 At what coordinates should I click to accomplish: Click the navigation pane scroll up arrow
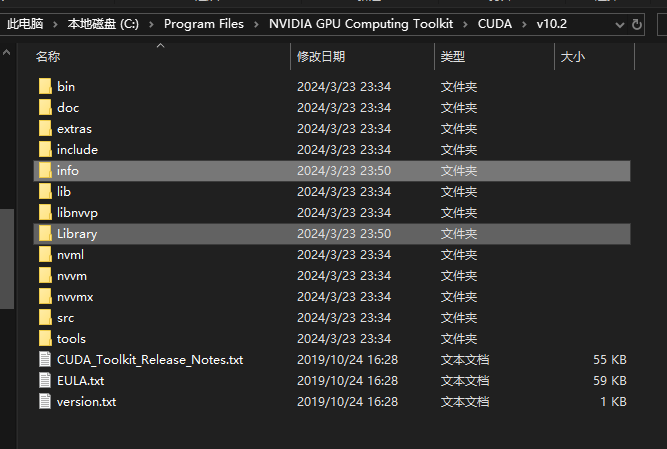(x=6, y=52)
